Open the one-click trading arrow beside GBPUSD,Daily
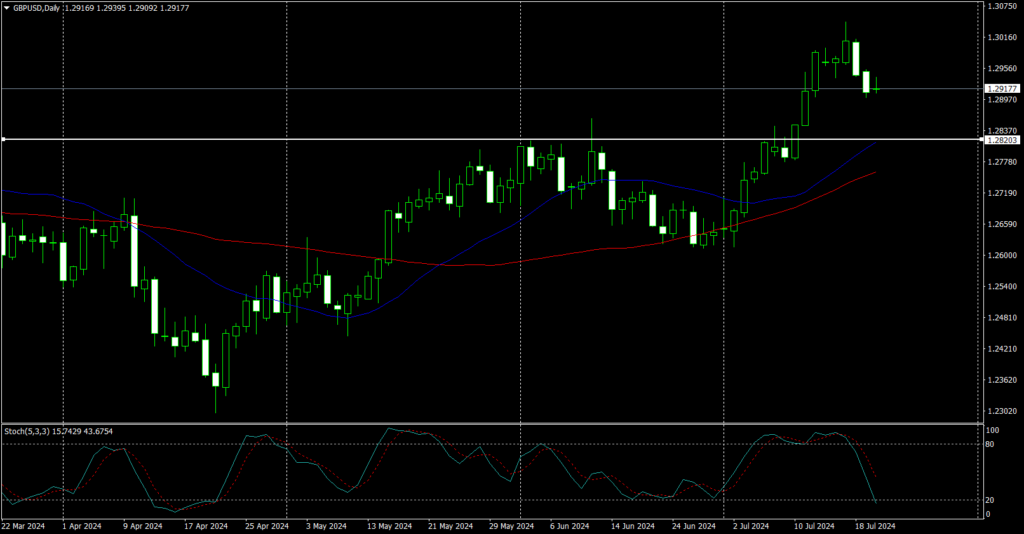The width and height of the screenshot is (1024, 534). pos(7,8)
